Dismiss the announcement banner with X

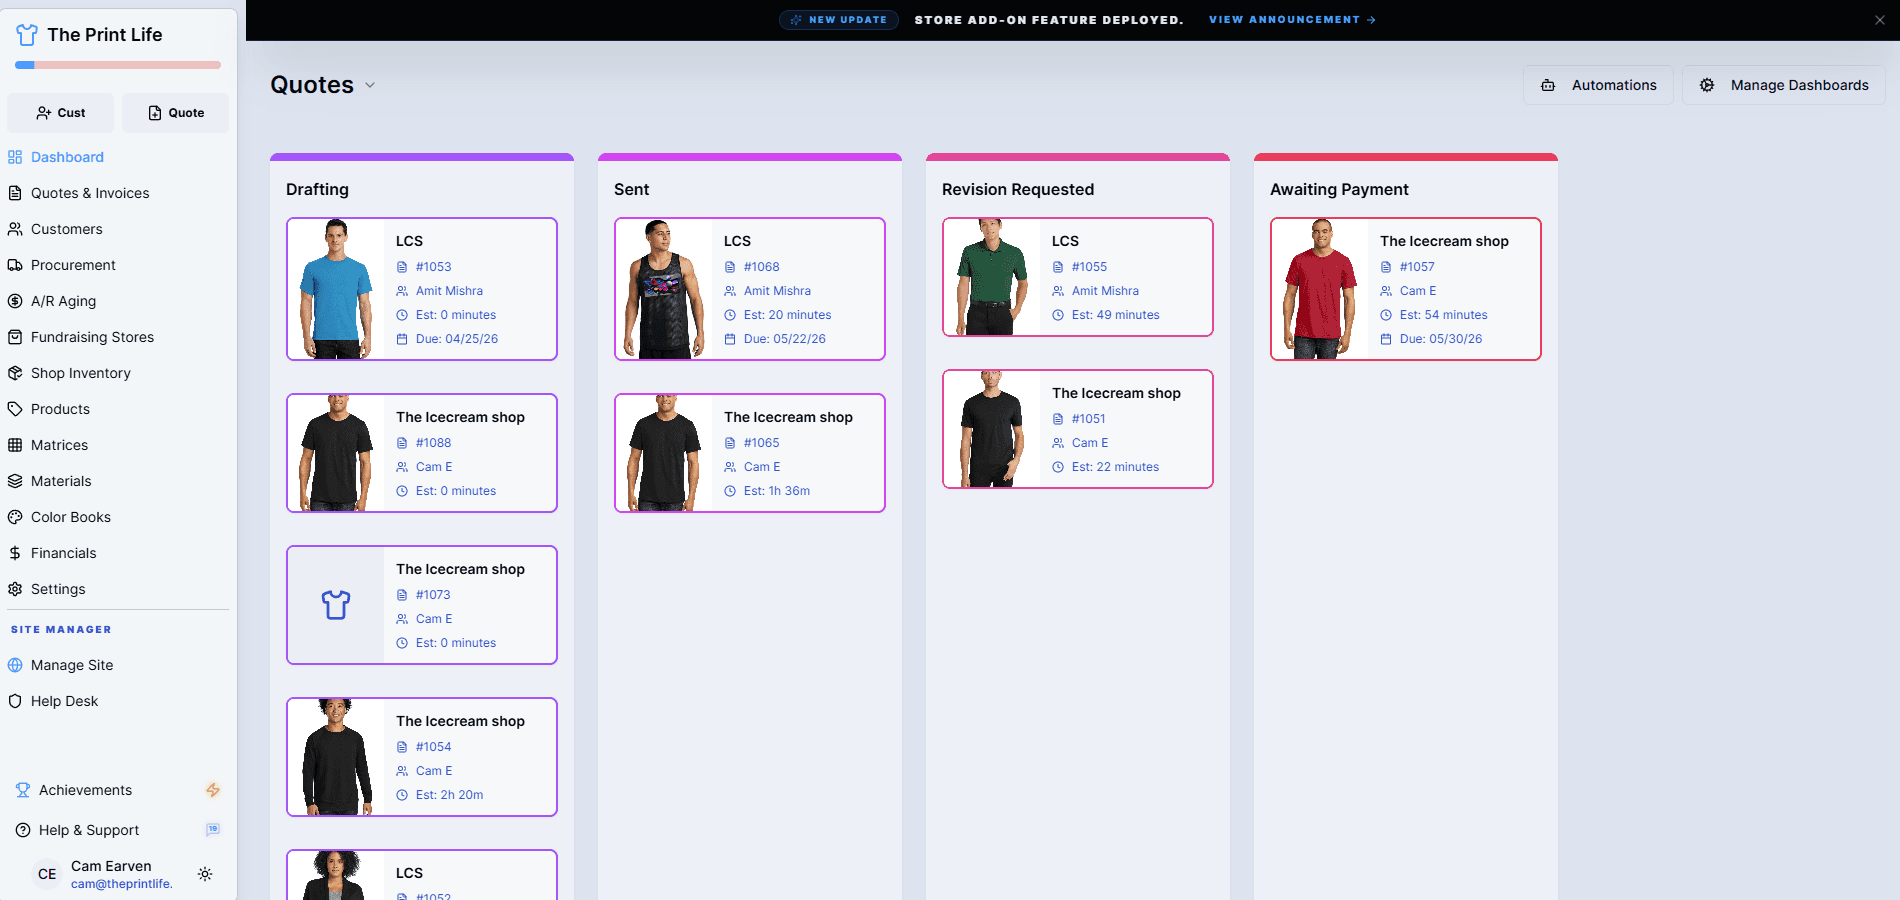point(1880,20)
